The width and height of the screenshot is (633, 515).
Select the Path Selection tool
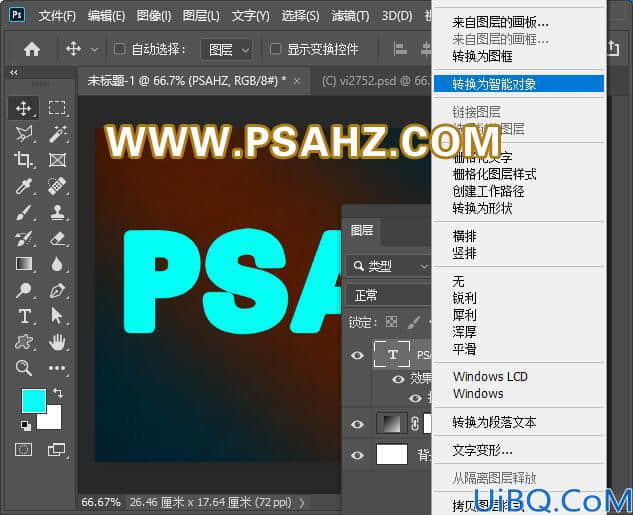57,316
